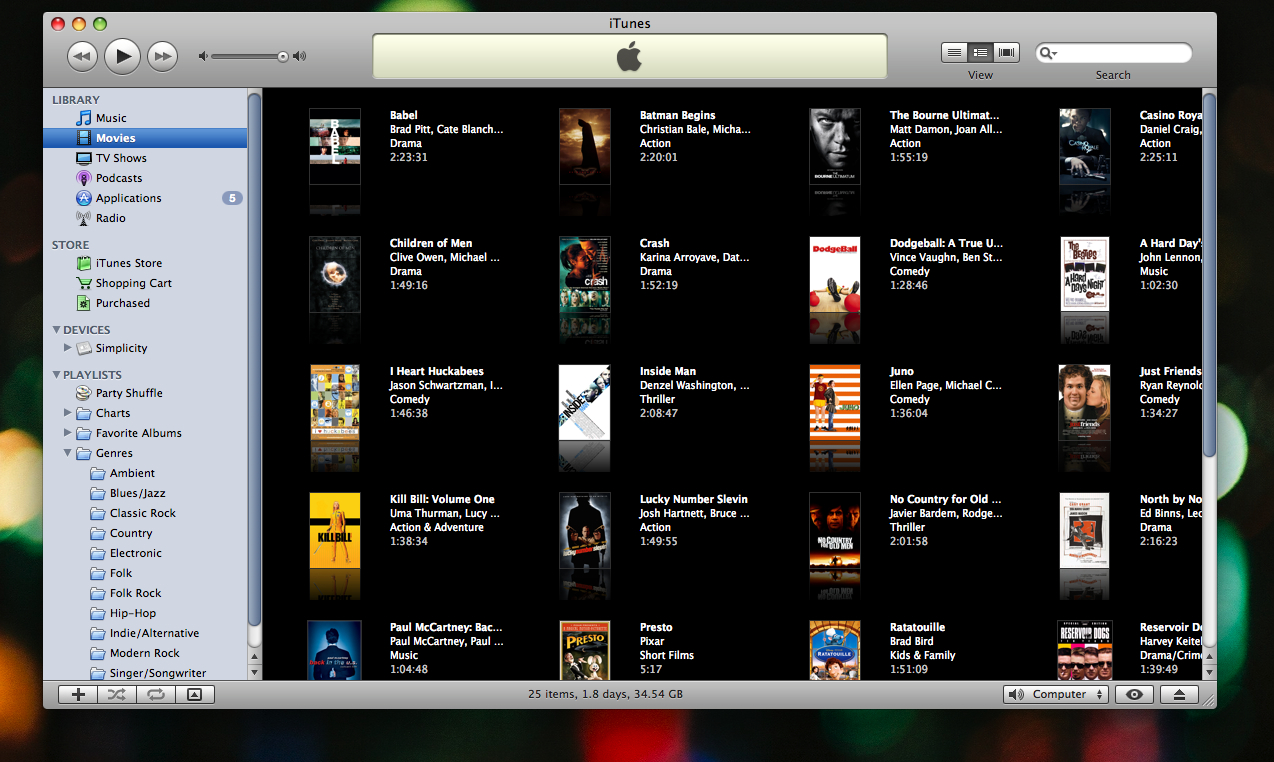Switch to list view

(x=954, y=52)
